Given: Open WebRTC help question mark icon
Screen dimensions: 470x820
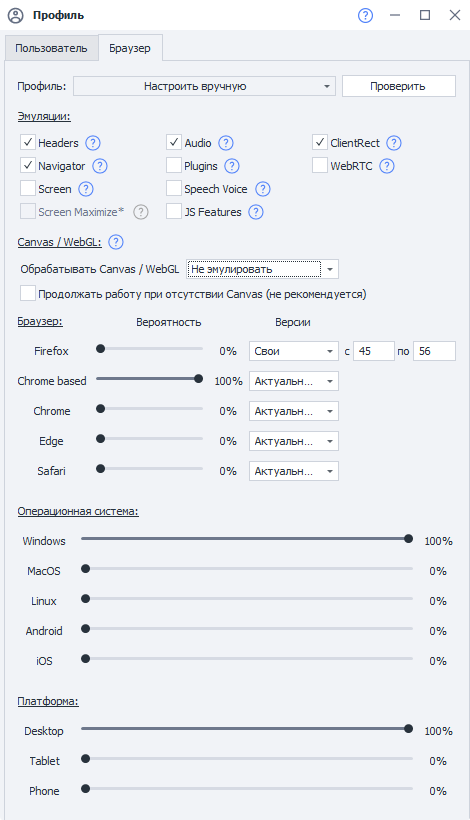Looking at the screenshot, I should point(386,166).
